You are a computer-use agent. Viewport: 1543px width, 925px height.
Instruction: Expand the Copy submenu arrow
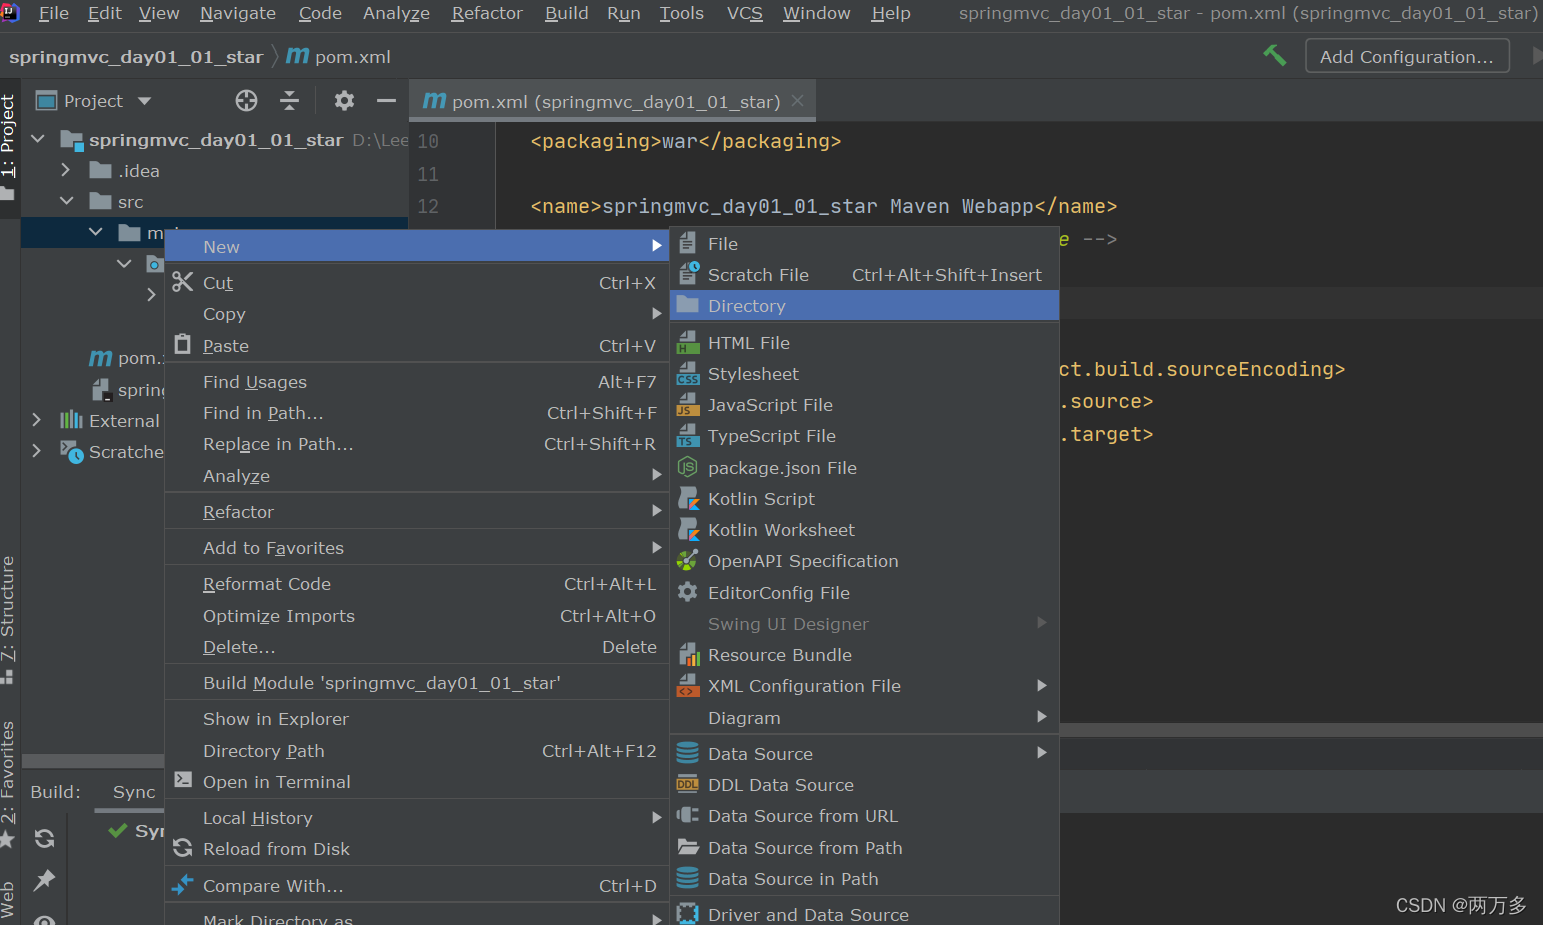[x=656, y=313]
